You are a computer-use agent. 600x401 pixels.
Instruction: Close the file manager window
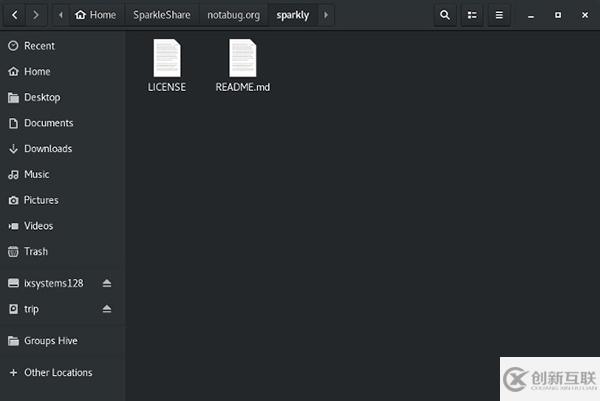pyautogui.click(x=585, y=15)
